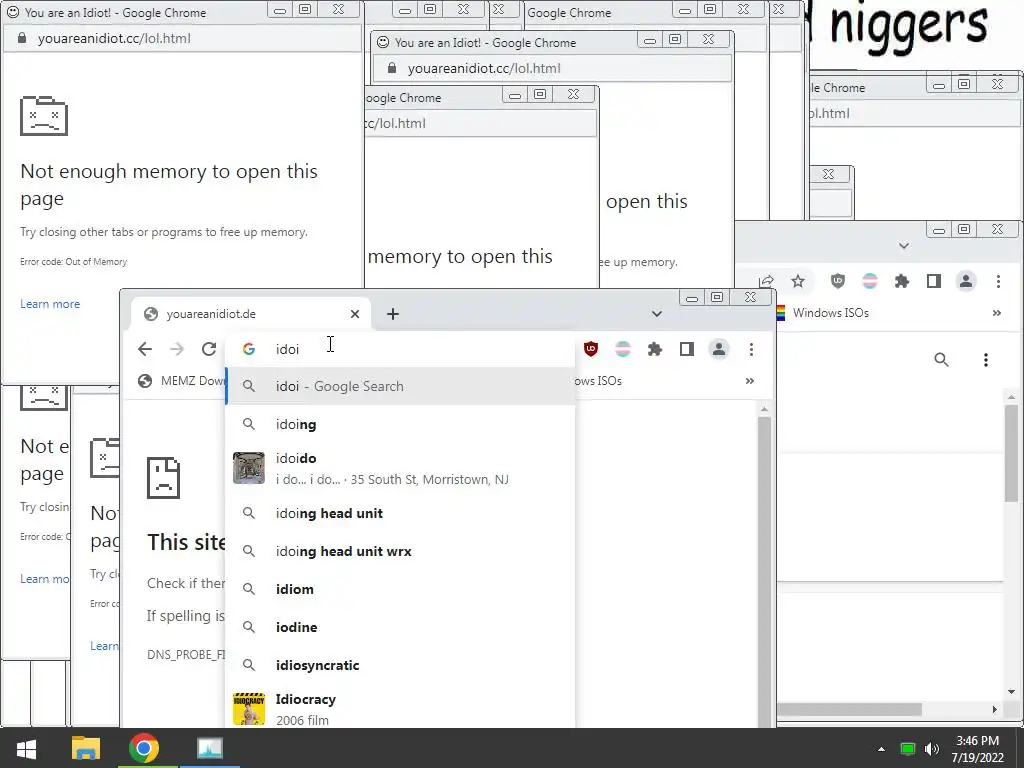
Task: Open the Extensions puzzle icon in front window
Action: [x=654, y=349]
